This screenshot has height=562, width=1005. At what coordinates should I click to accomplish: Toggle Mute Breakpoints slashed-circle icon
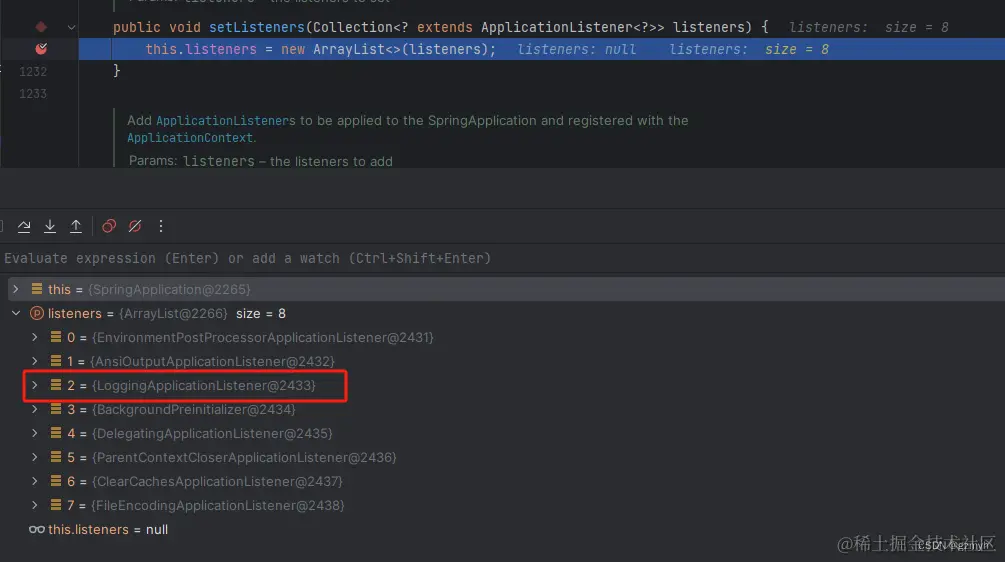click(135, 226)
